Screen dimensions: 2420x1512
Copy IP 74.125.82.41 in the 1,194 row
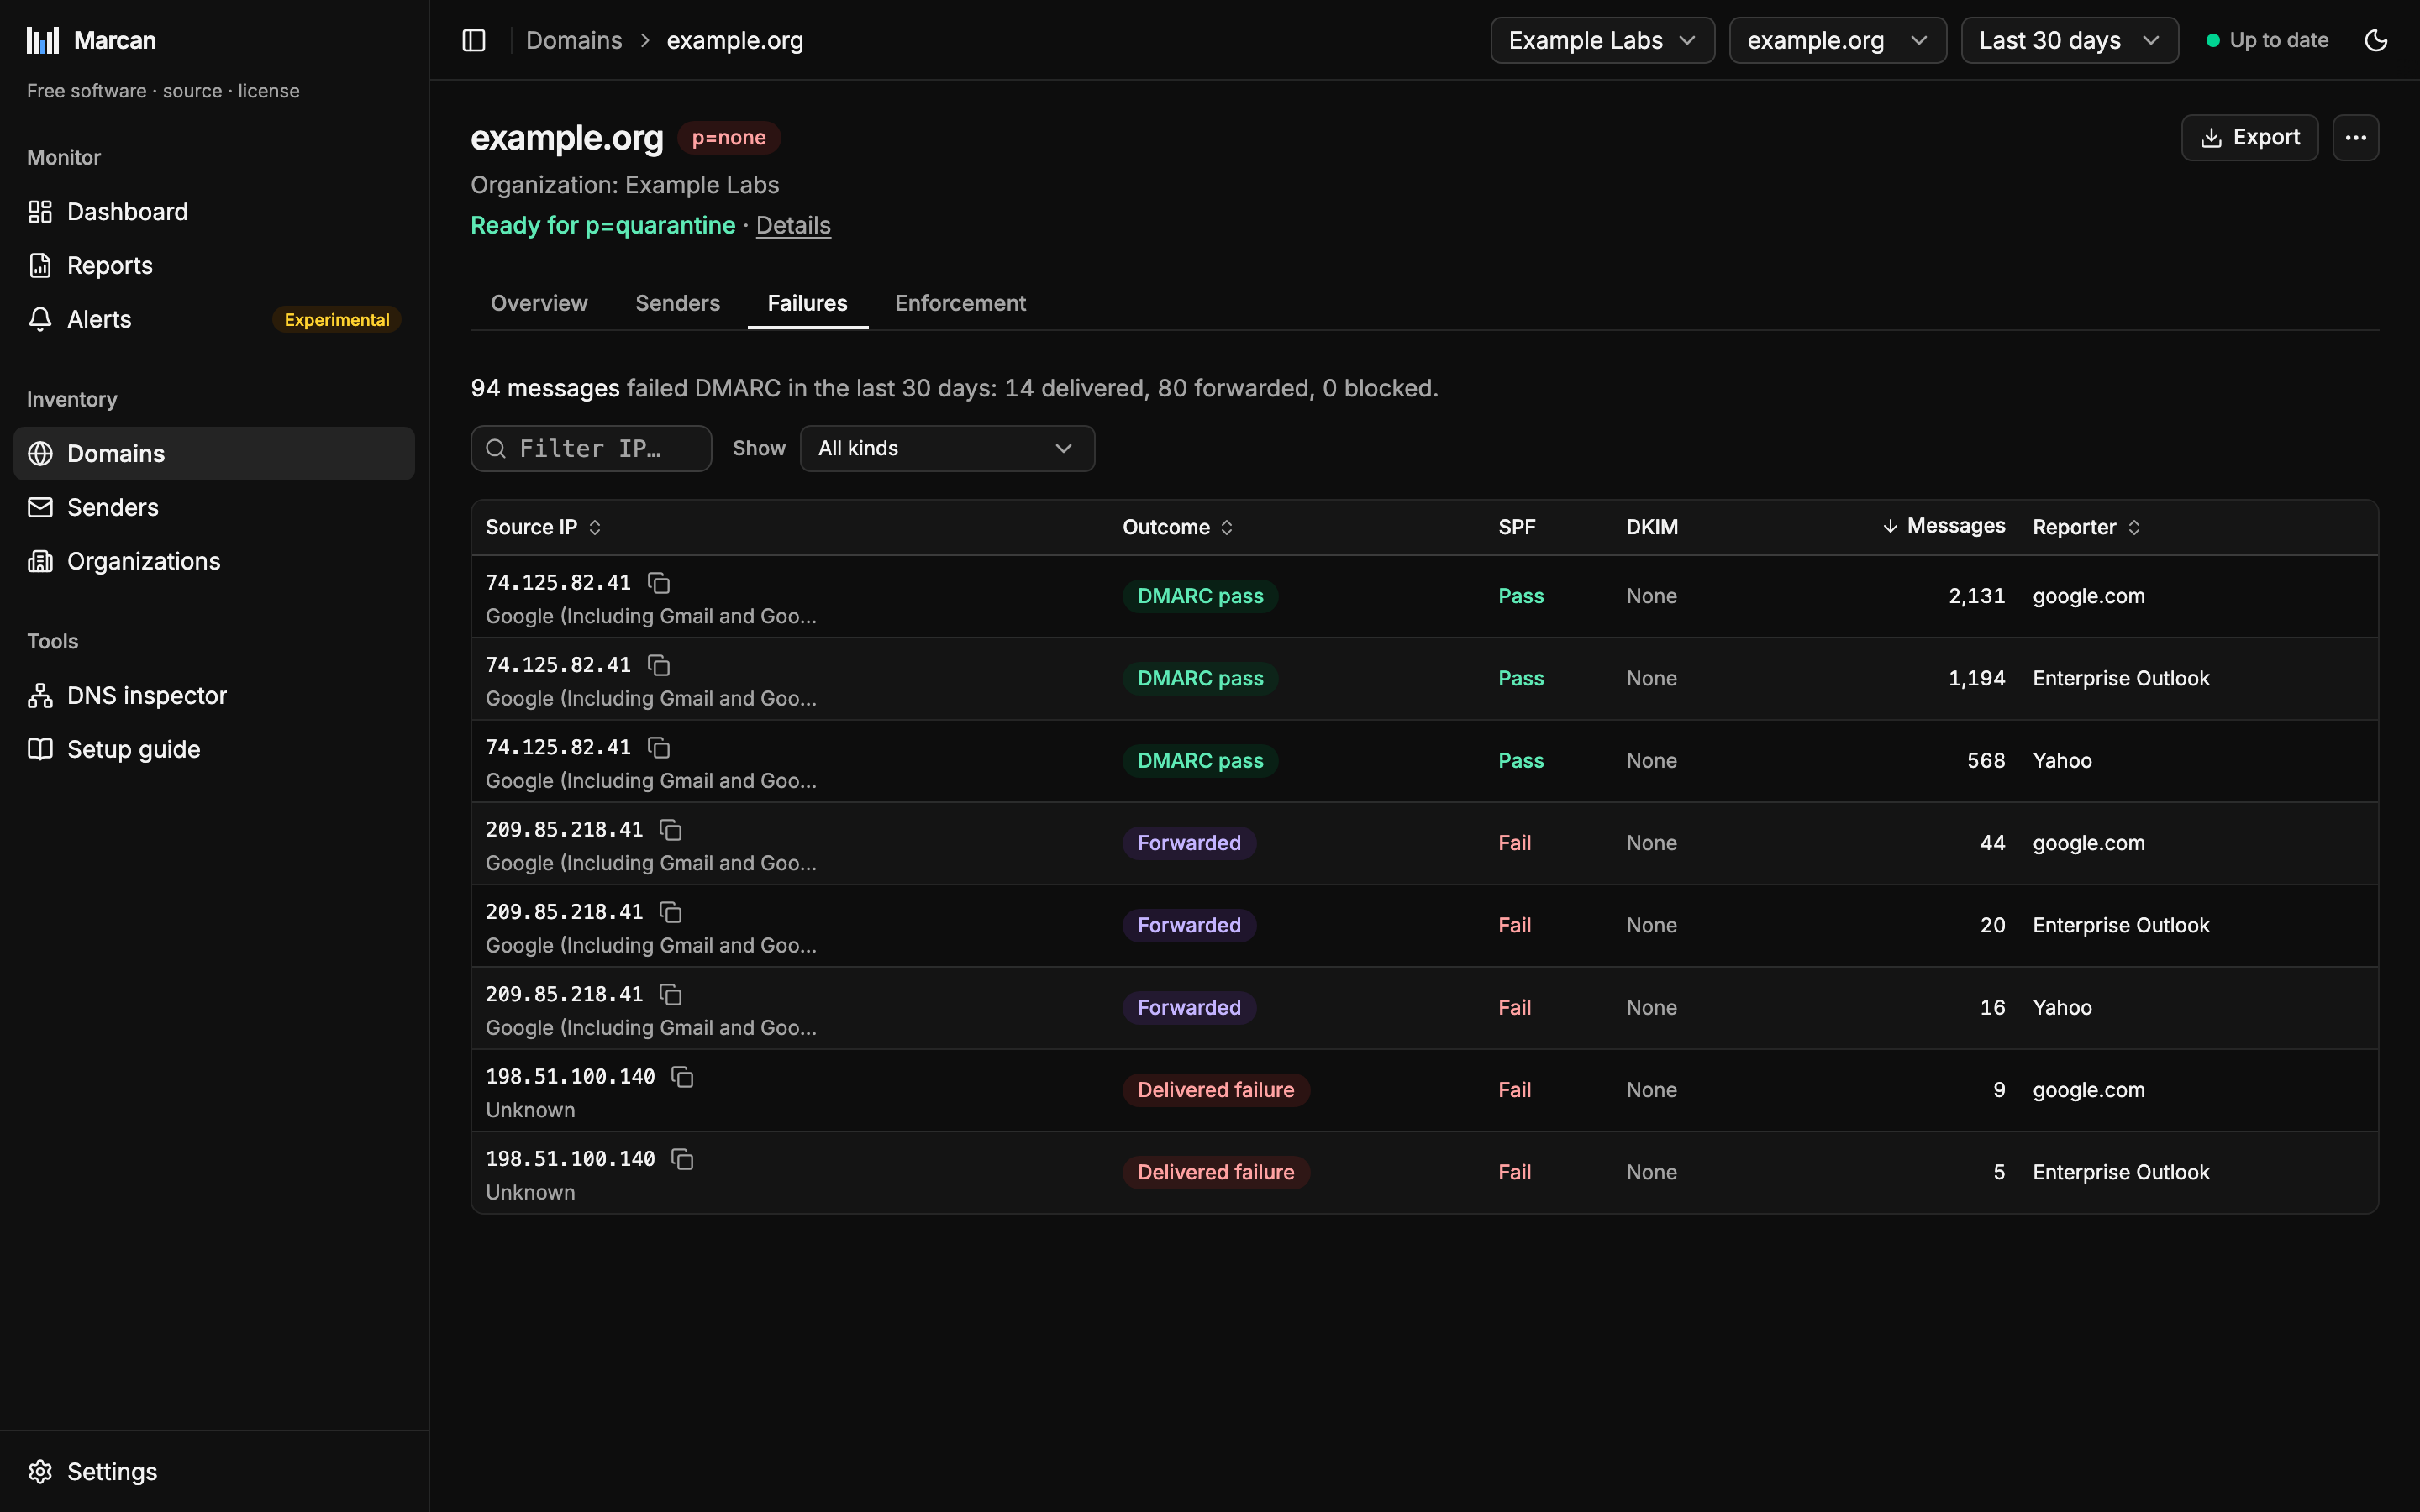point(659,665)
